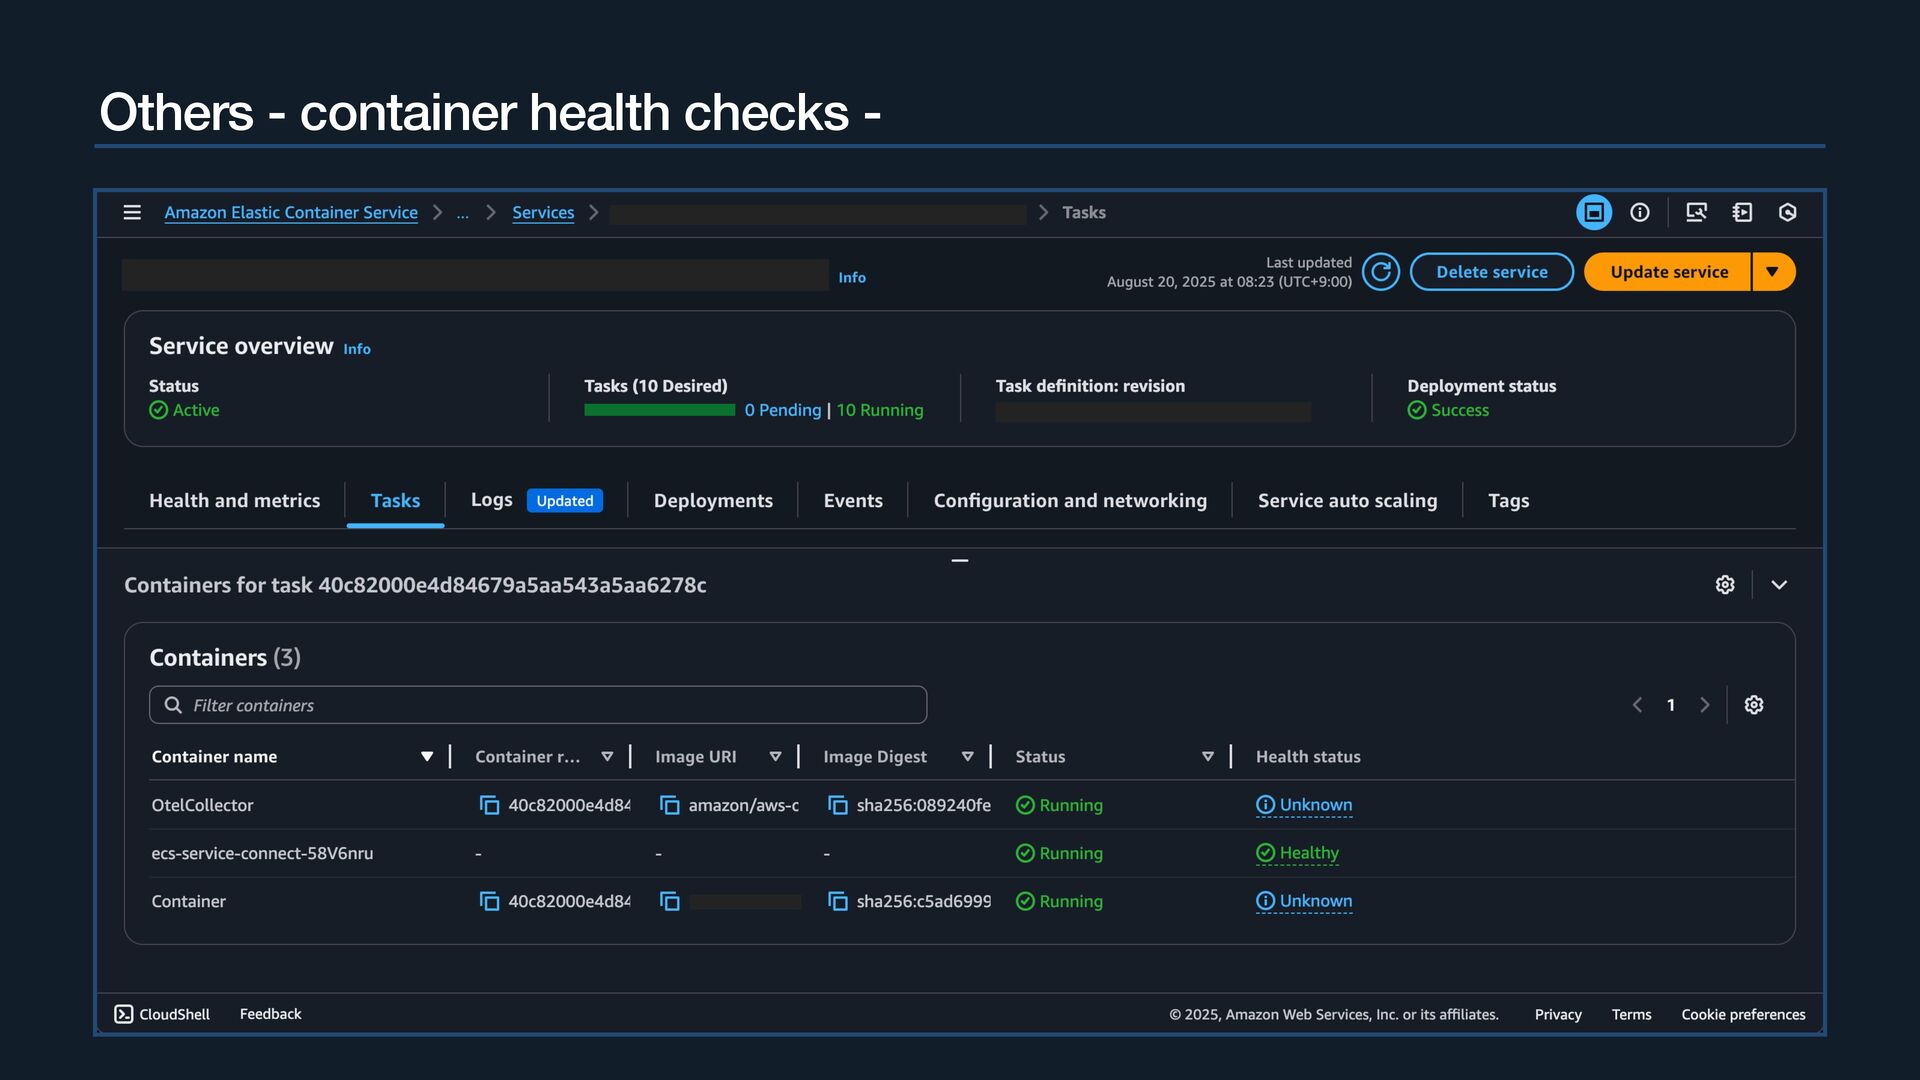The image size is (1920, 1080).
Task: Click the document arrow icon in top bar
Action: 1742,212
